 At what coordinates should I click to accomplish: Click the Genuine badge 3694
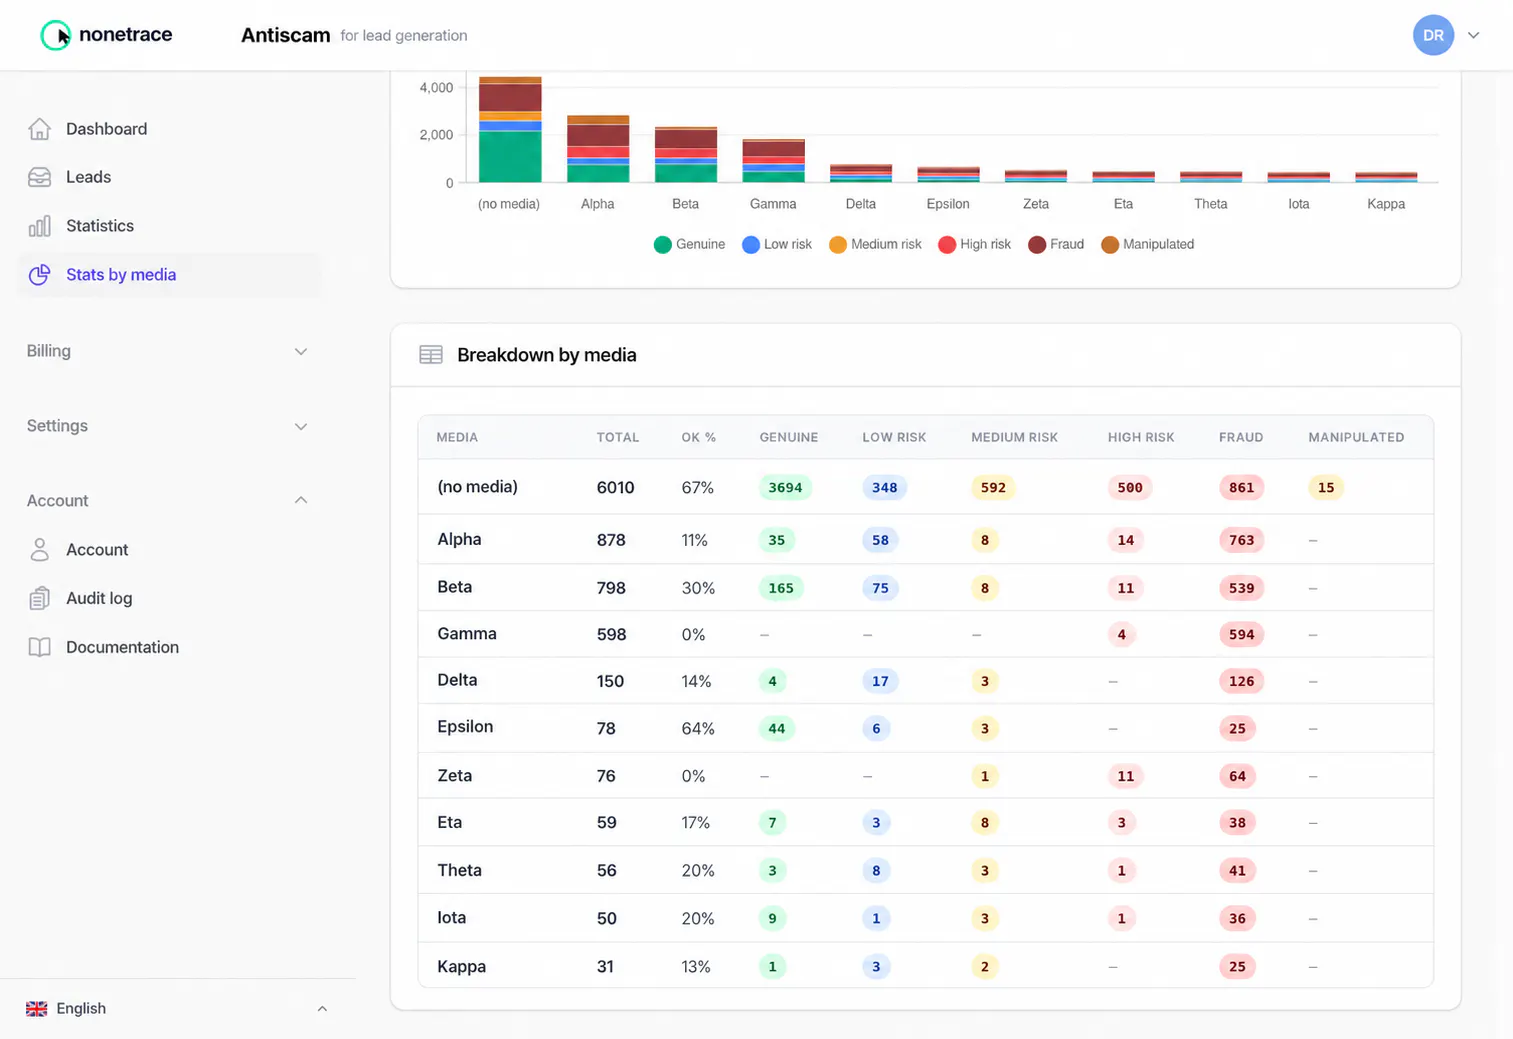pyautogui.click(x=785, y=488)
